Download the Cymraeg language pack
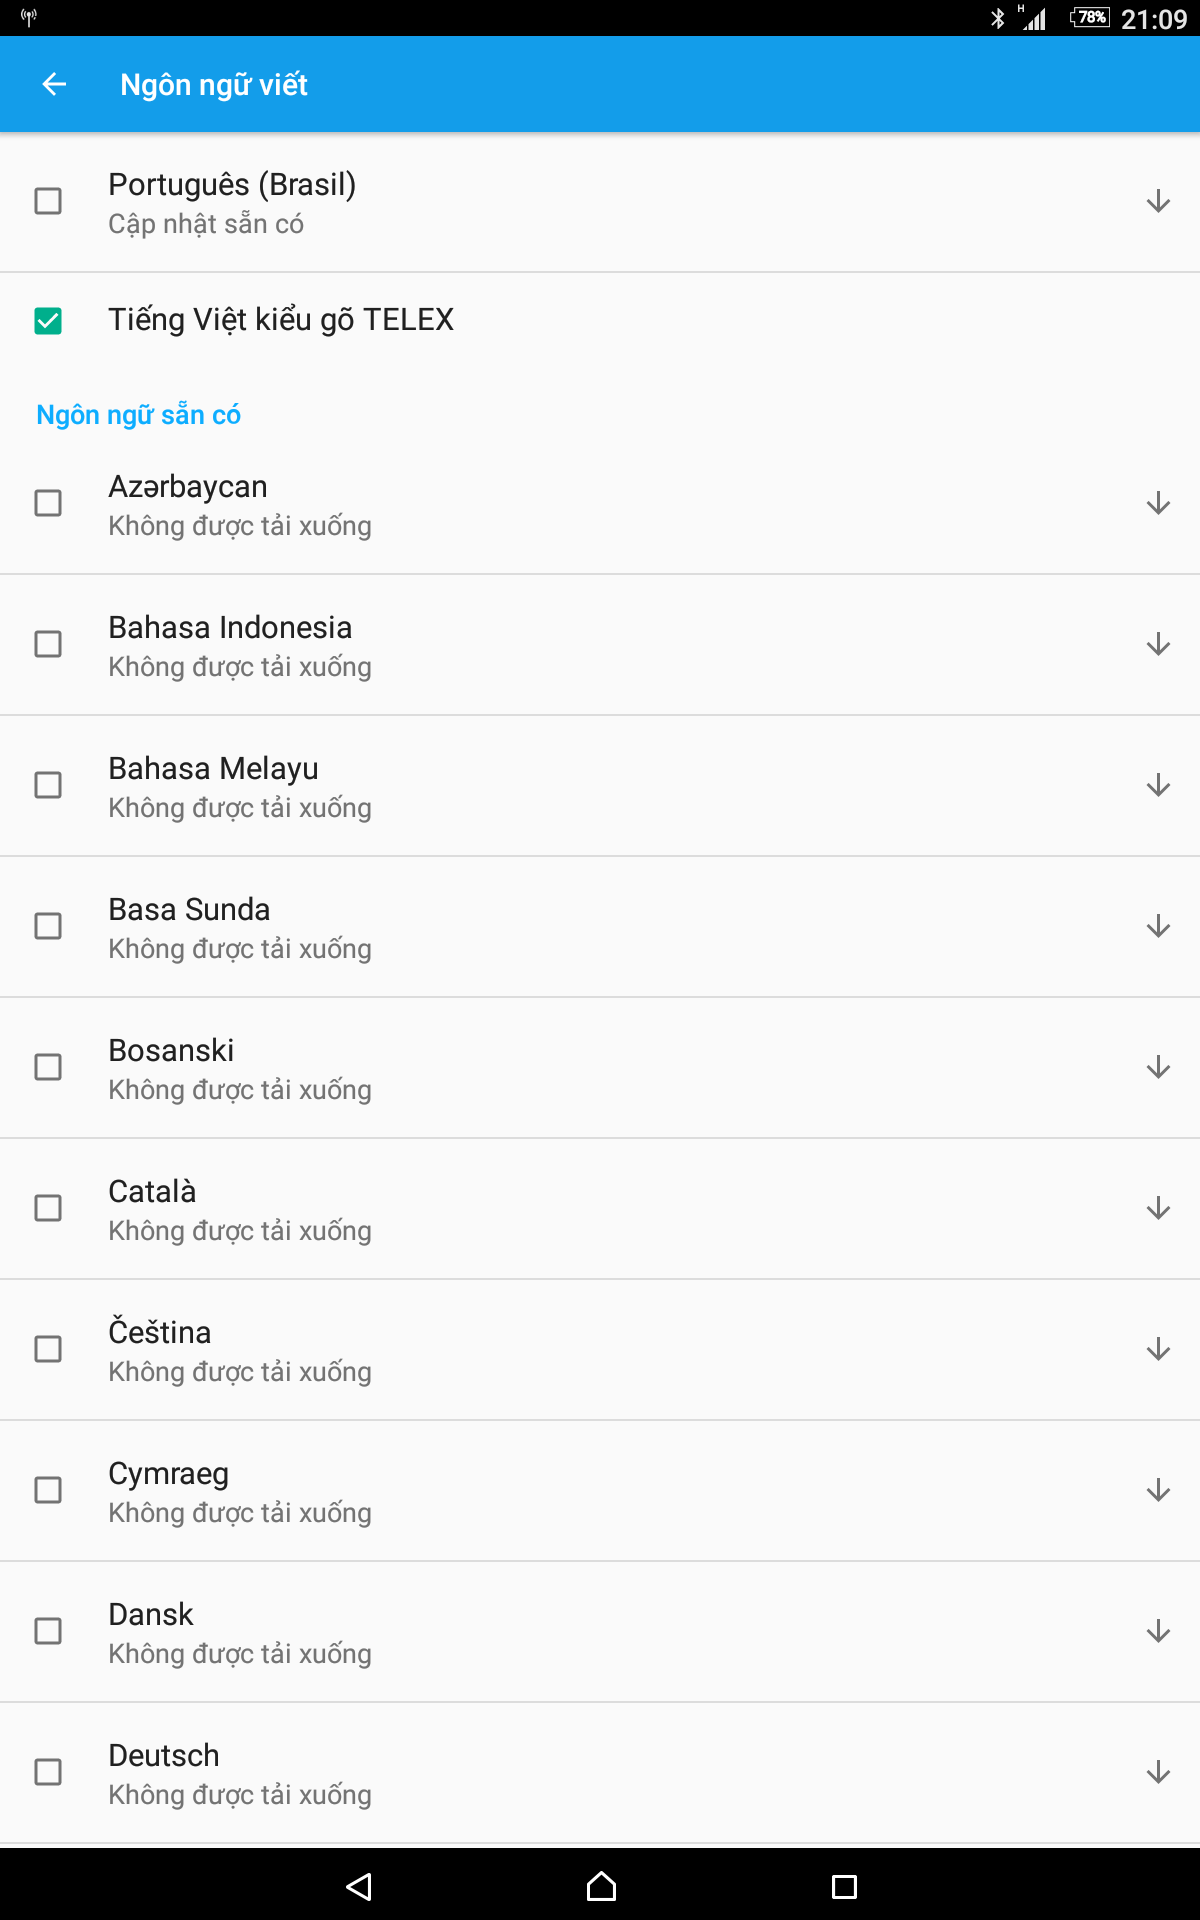This screenshot has width=1200, height=1920. (1158, 1490)
